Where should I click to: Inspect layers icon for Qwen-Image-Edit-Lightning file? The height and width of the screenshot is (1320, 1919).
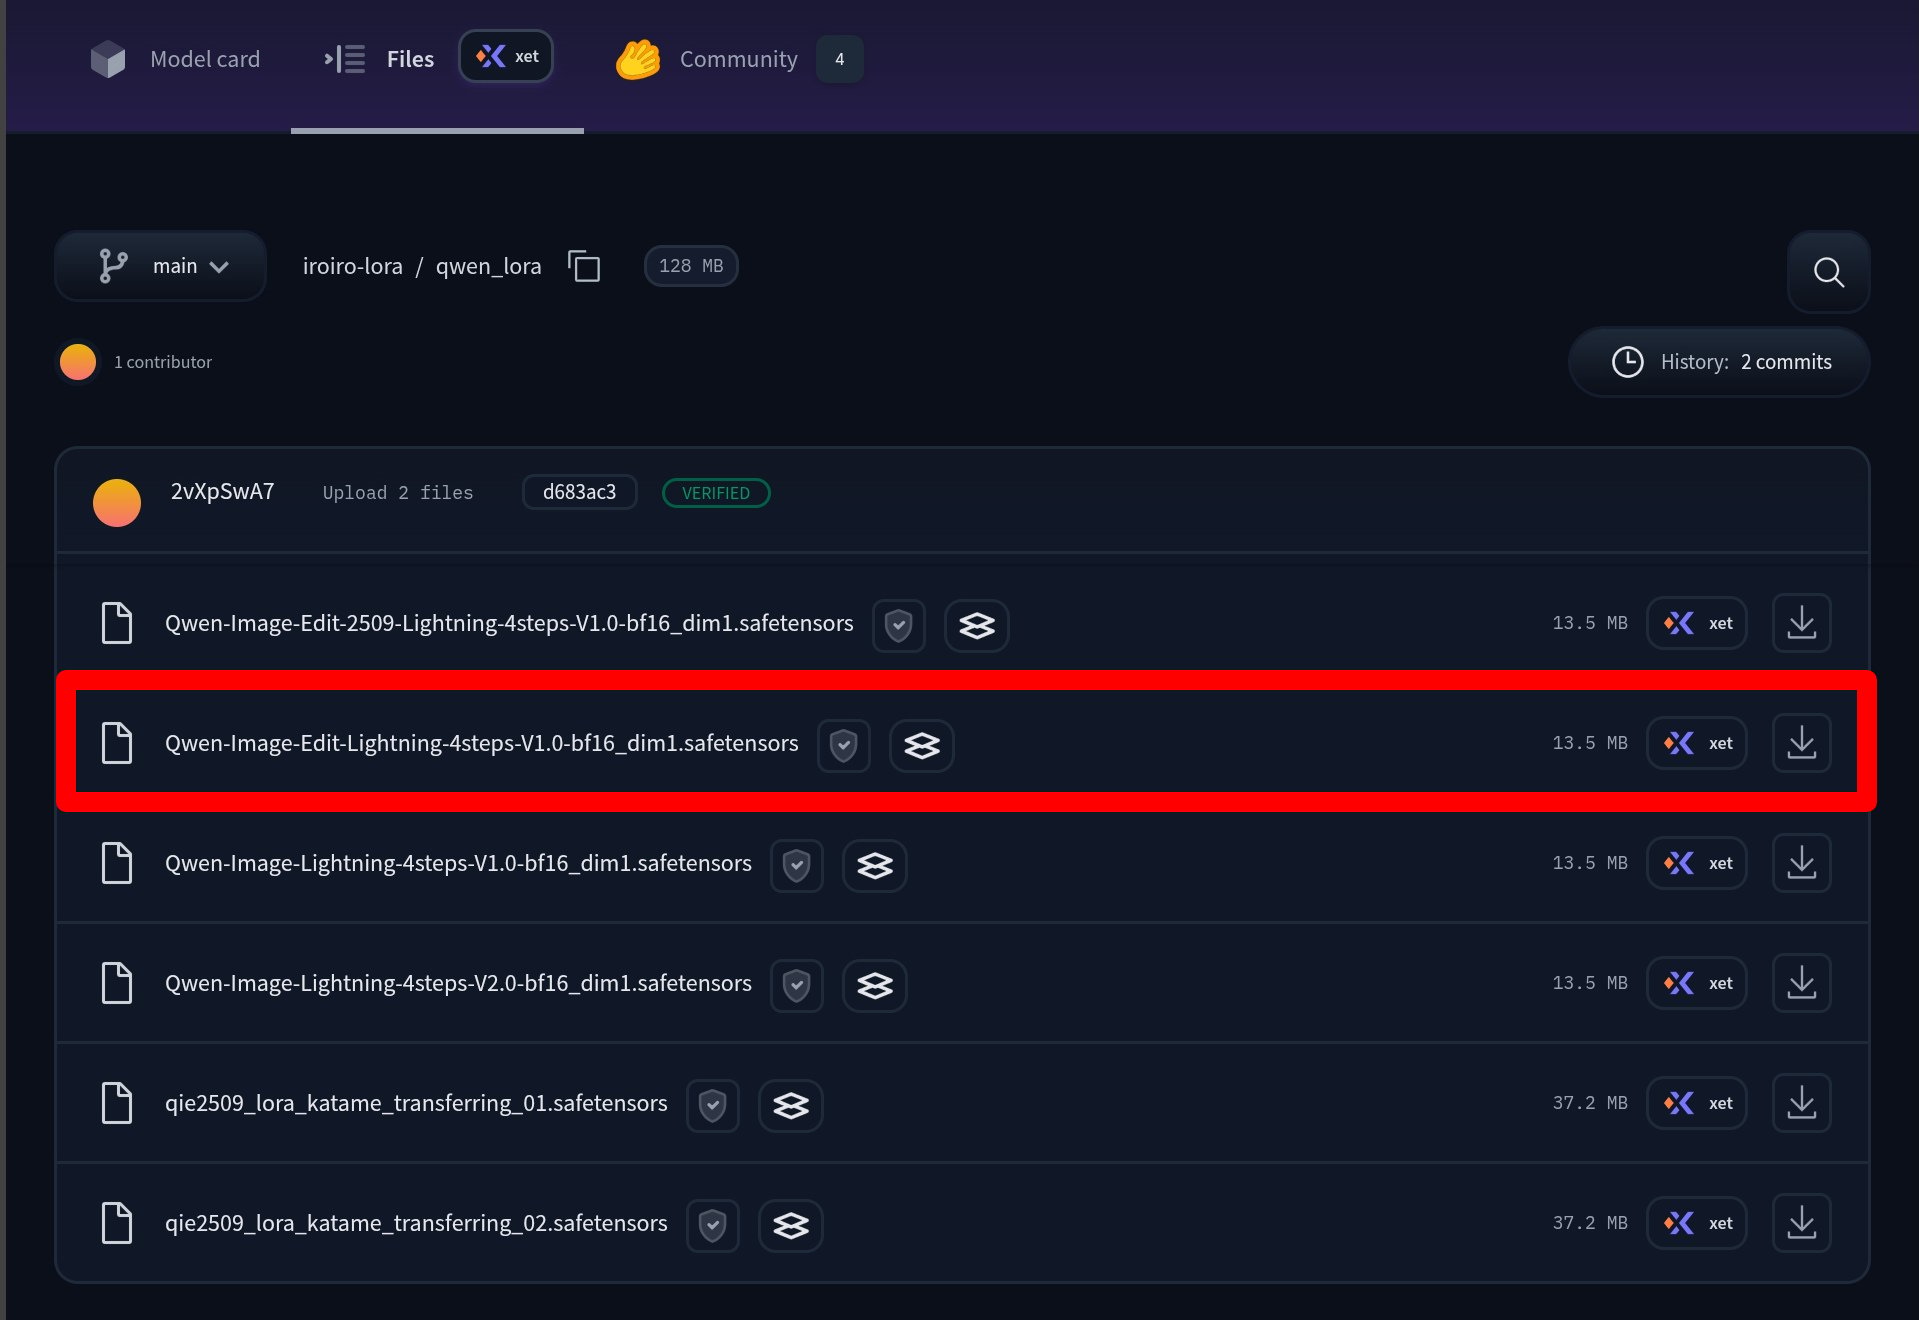tap(922, 746)
